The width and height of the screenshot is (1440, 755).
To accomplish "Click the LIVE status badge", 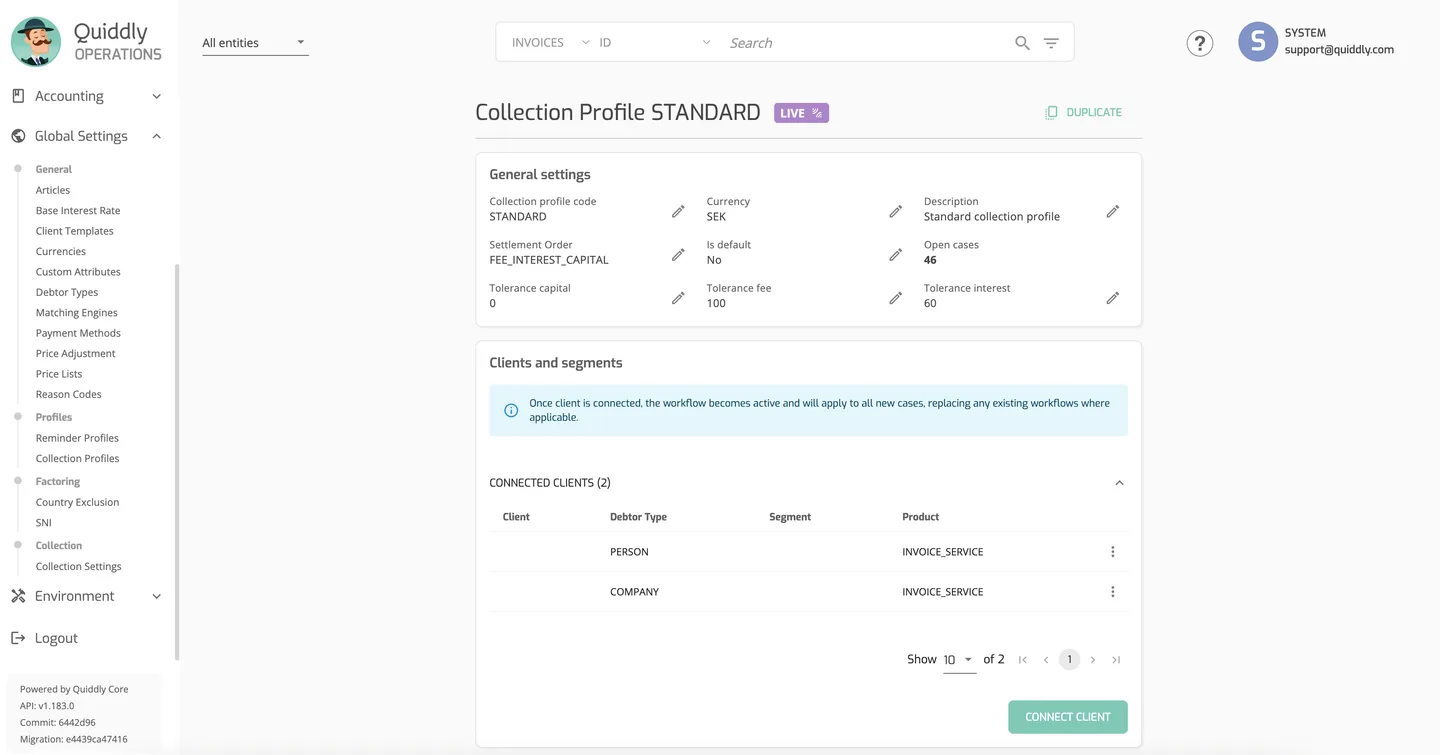I will click(x=801, y=113).
